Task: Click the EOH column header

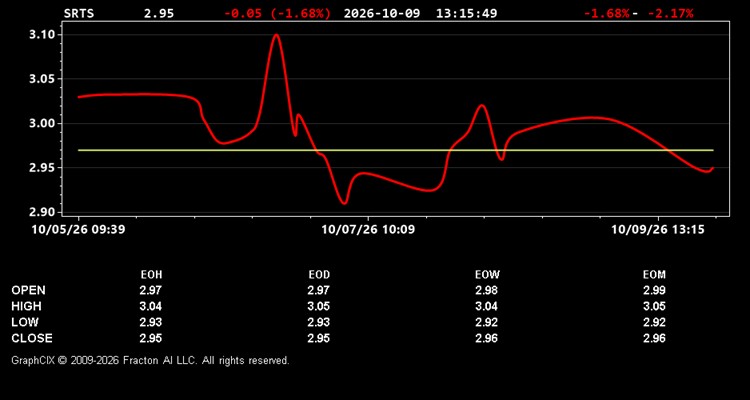Action: coord(151,275)
